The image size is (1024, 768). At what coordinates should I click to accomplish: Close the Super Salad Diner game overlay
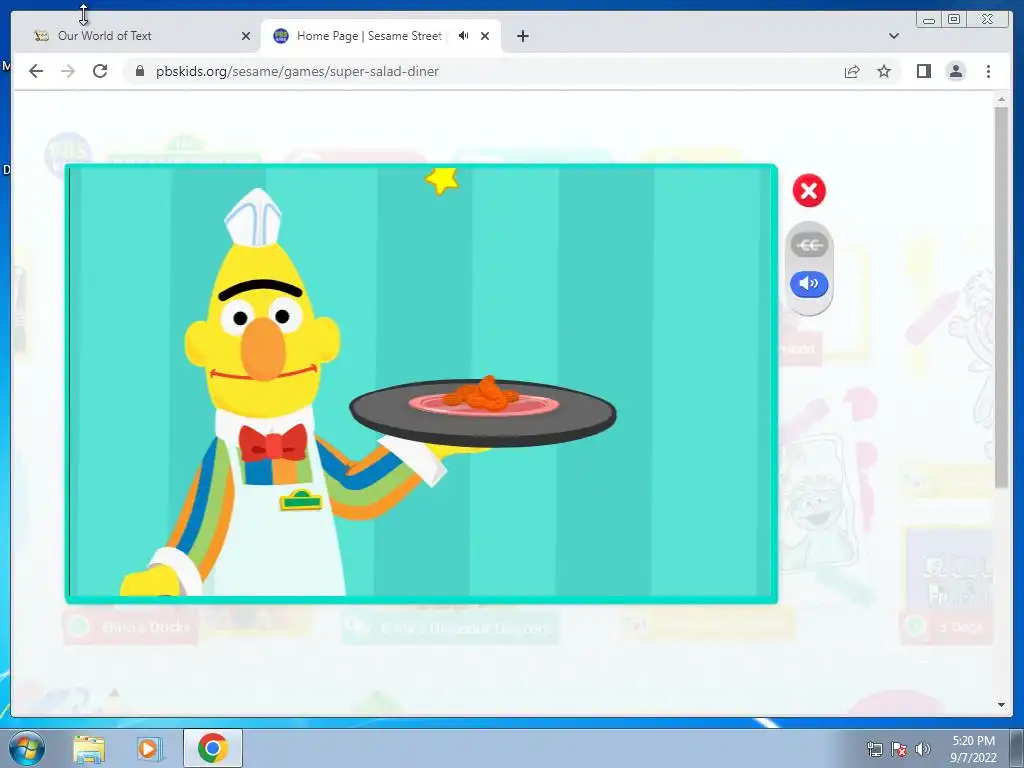tap(808, 191)
